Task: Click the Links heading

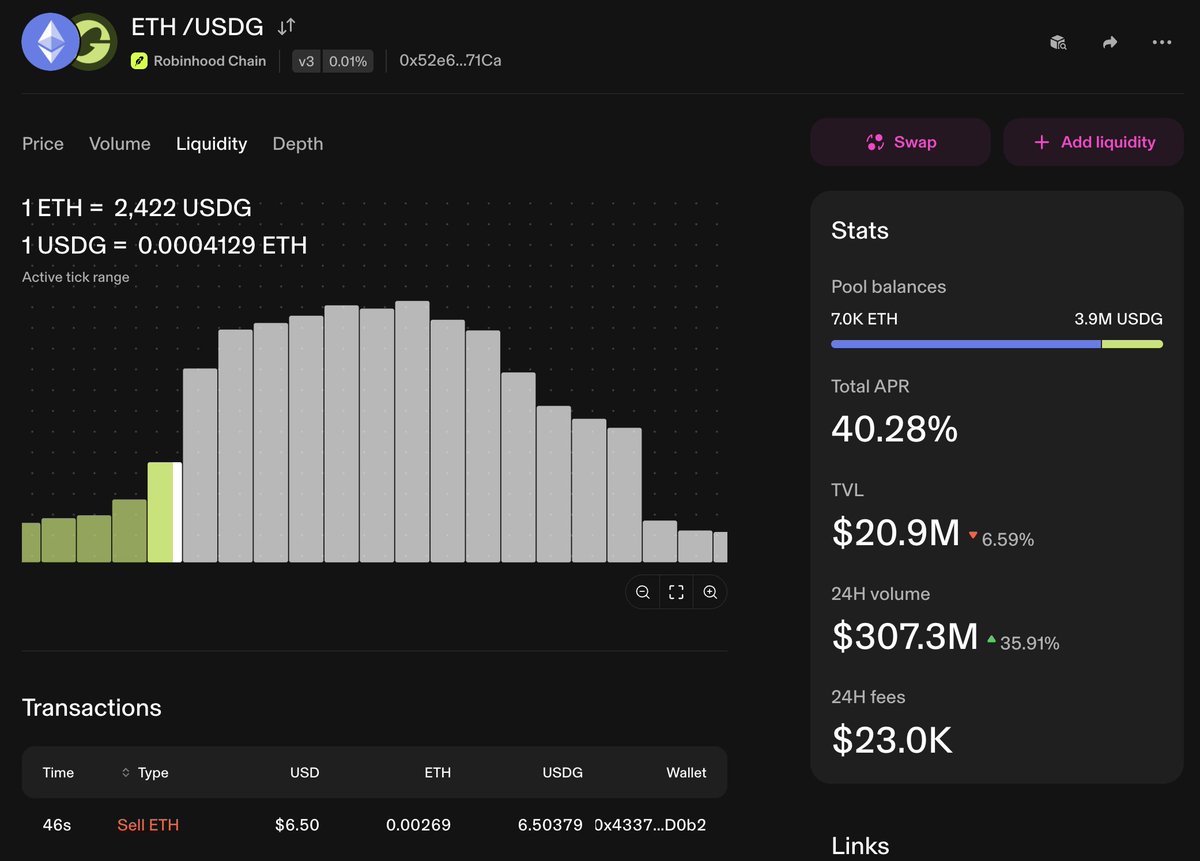Action: pos(860,846)
